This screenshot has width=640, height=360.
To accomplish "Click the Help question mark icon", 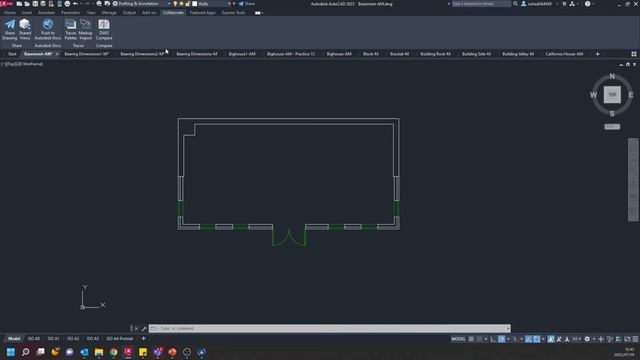I will point(587,4).
